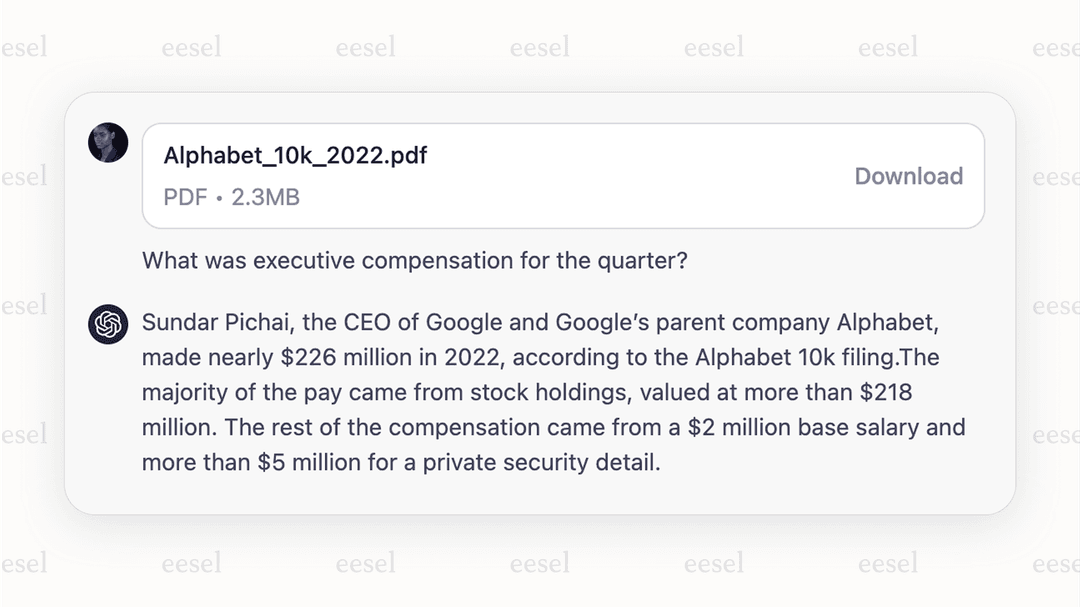The height and width of the screenshot is (607, 1080).
Task: Select the filename Alphabet_10k_2022.pdf
Action: [295, 155]
